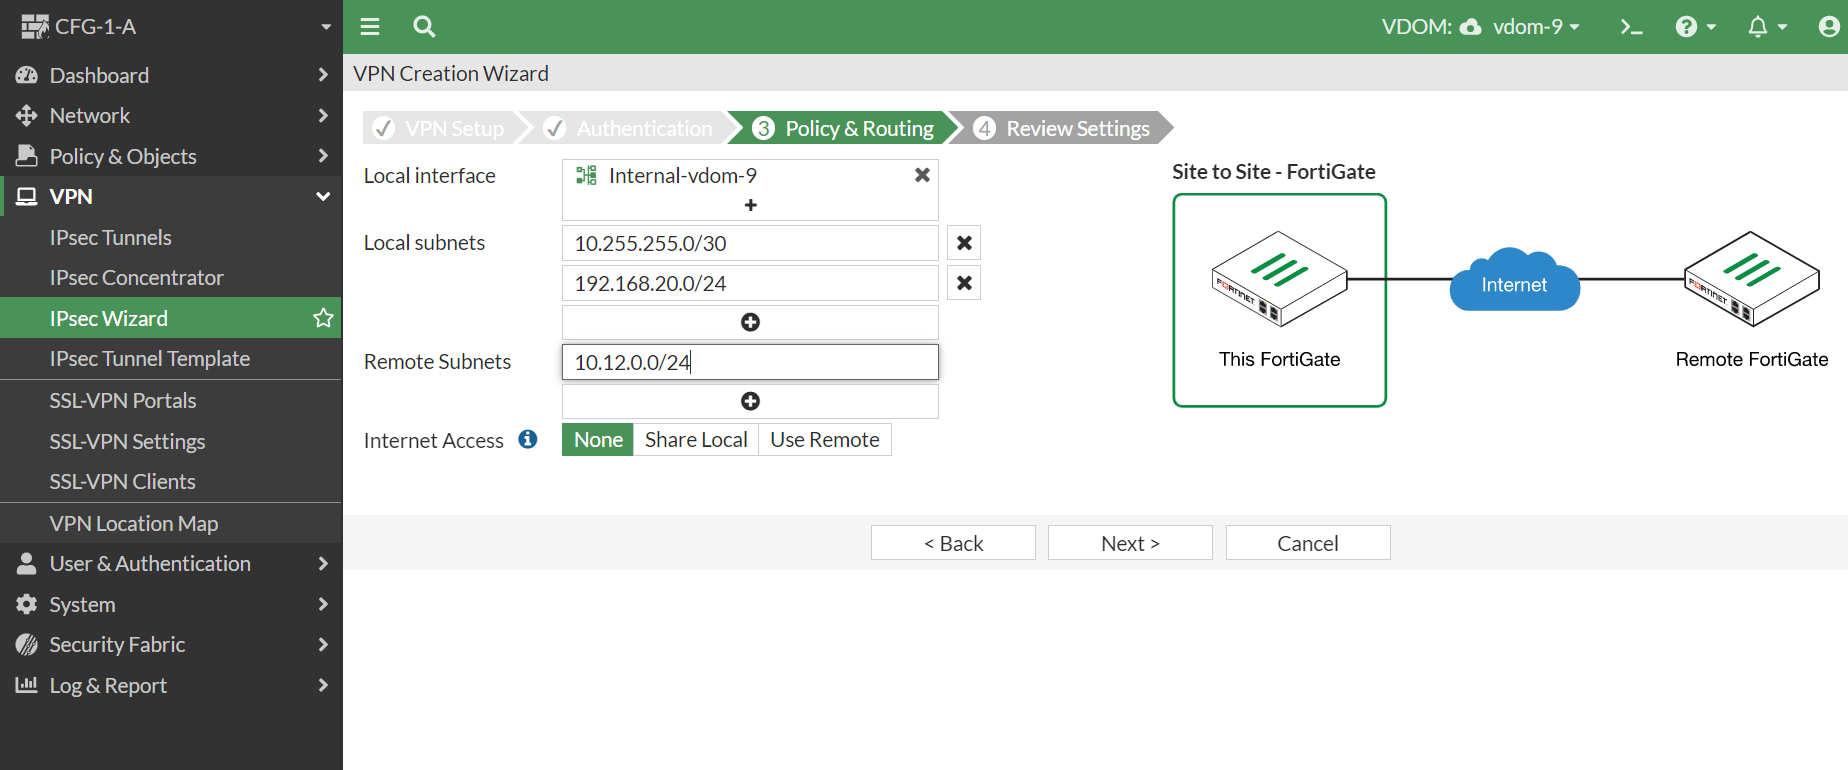
Task: Click the notifications bell icon
Action: tap(1757, 27)
